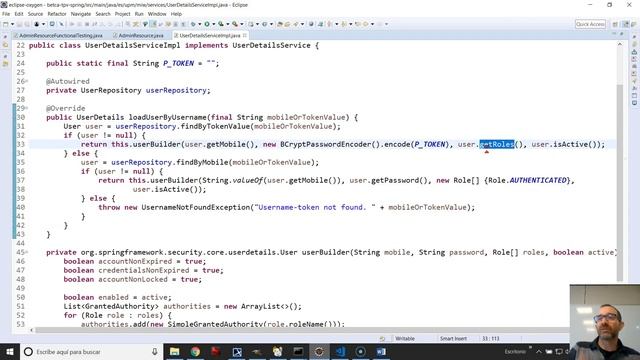640x360 pixels.
Task: Open the Source menu
Action: point(35,14)
